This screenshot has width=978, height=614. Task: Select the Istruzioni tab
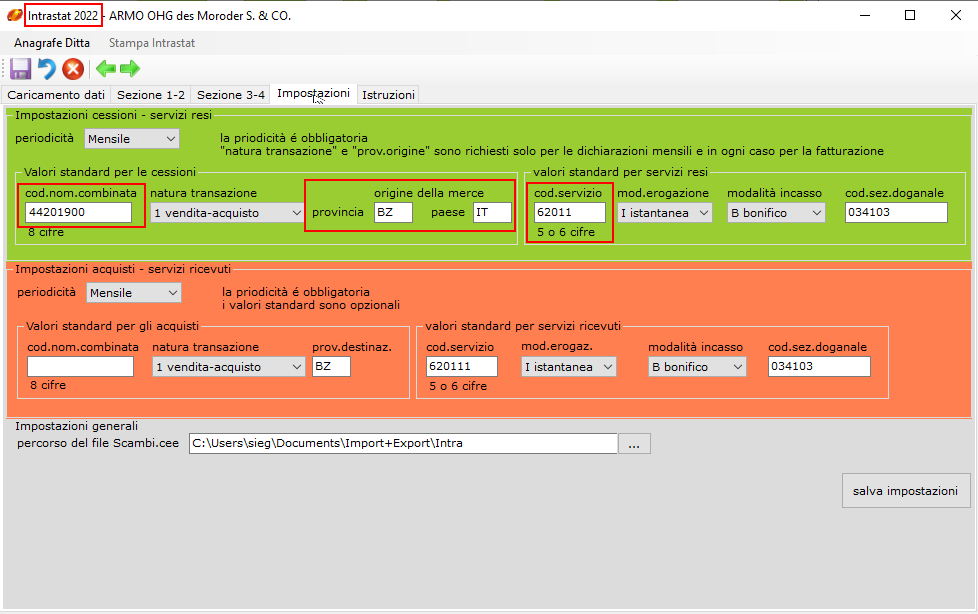coord(388,95)
